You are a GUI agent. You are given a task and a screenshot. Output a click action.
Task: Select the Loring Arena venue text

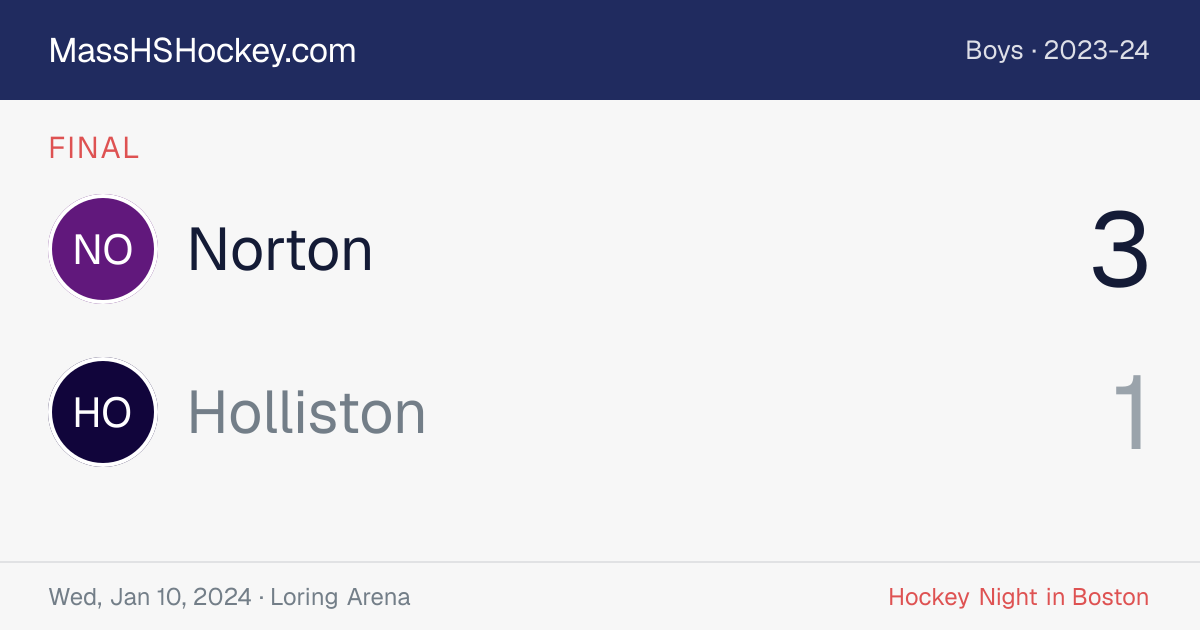click(x=340, y=597)
